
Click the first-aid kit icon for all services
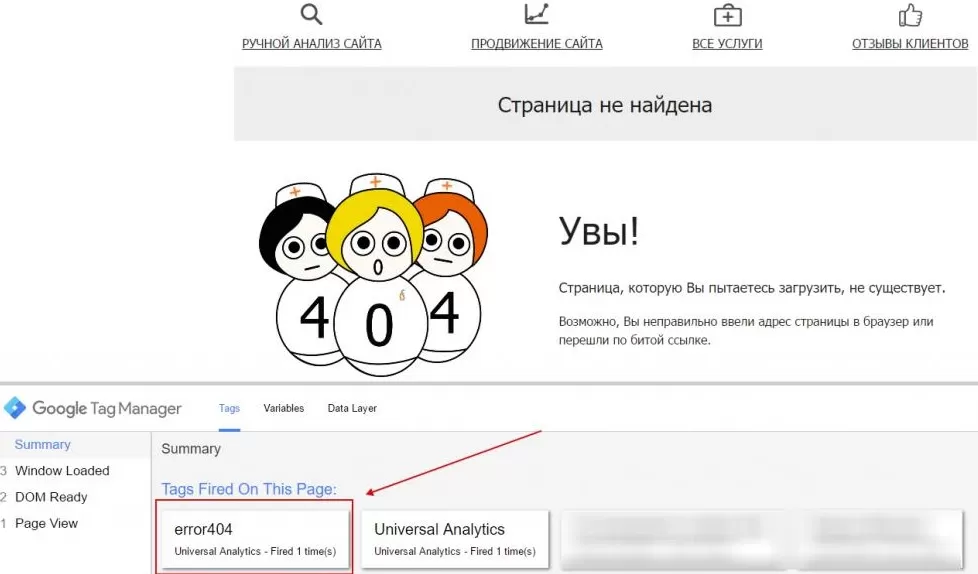727,15
